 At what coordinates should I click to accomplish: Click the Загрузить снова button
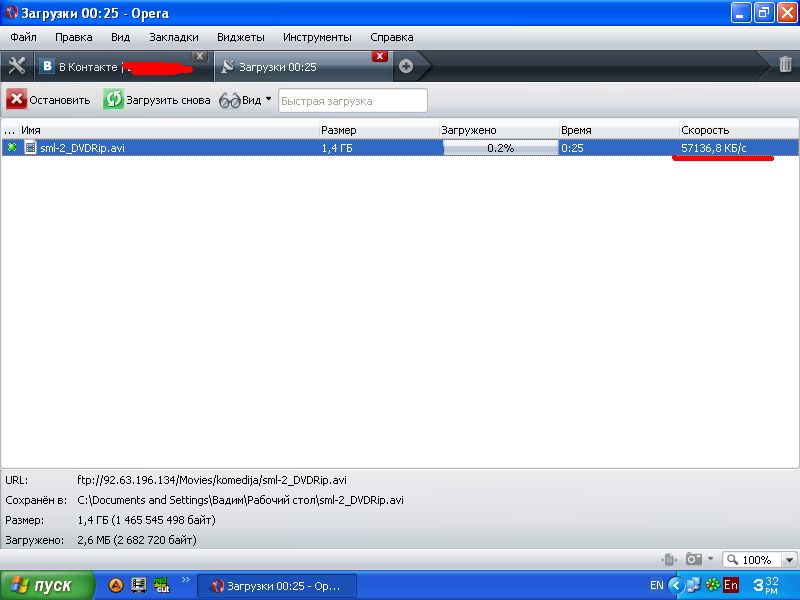click(157, 99)
